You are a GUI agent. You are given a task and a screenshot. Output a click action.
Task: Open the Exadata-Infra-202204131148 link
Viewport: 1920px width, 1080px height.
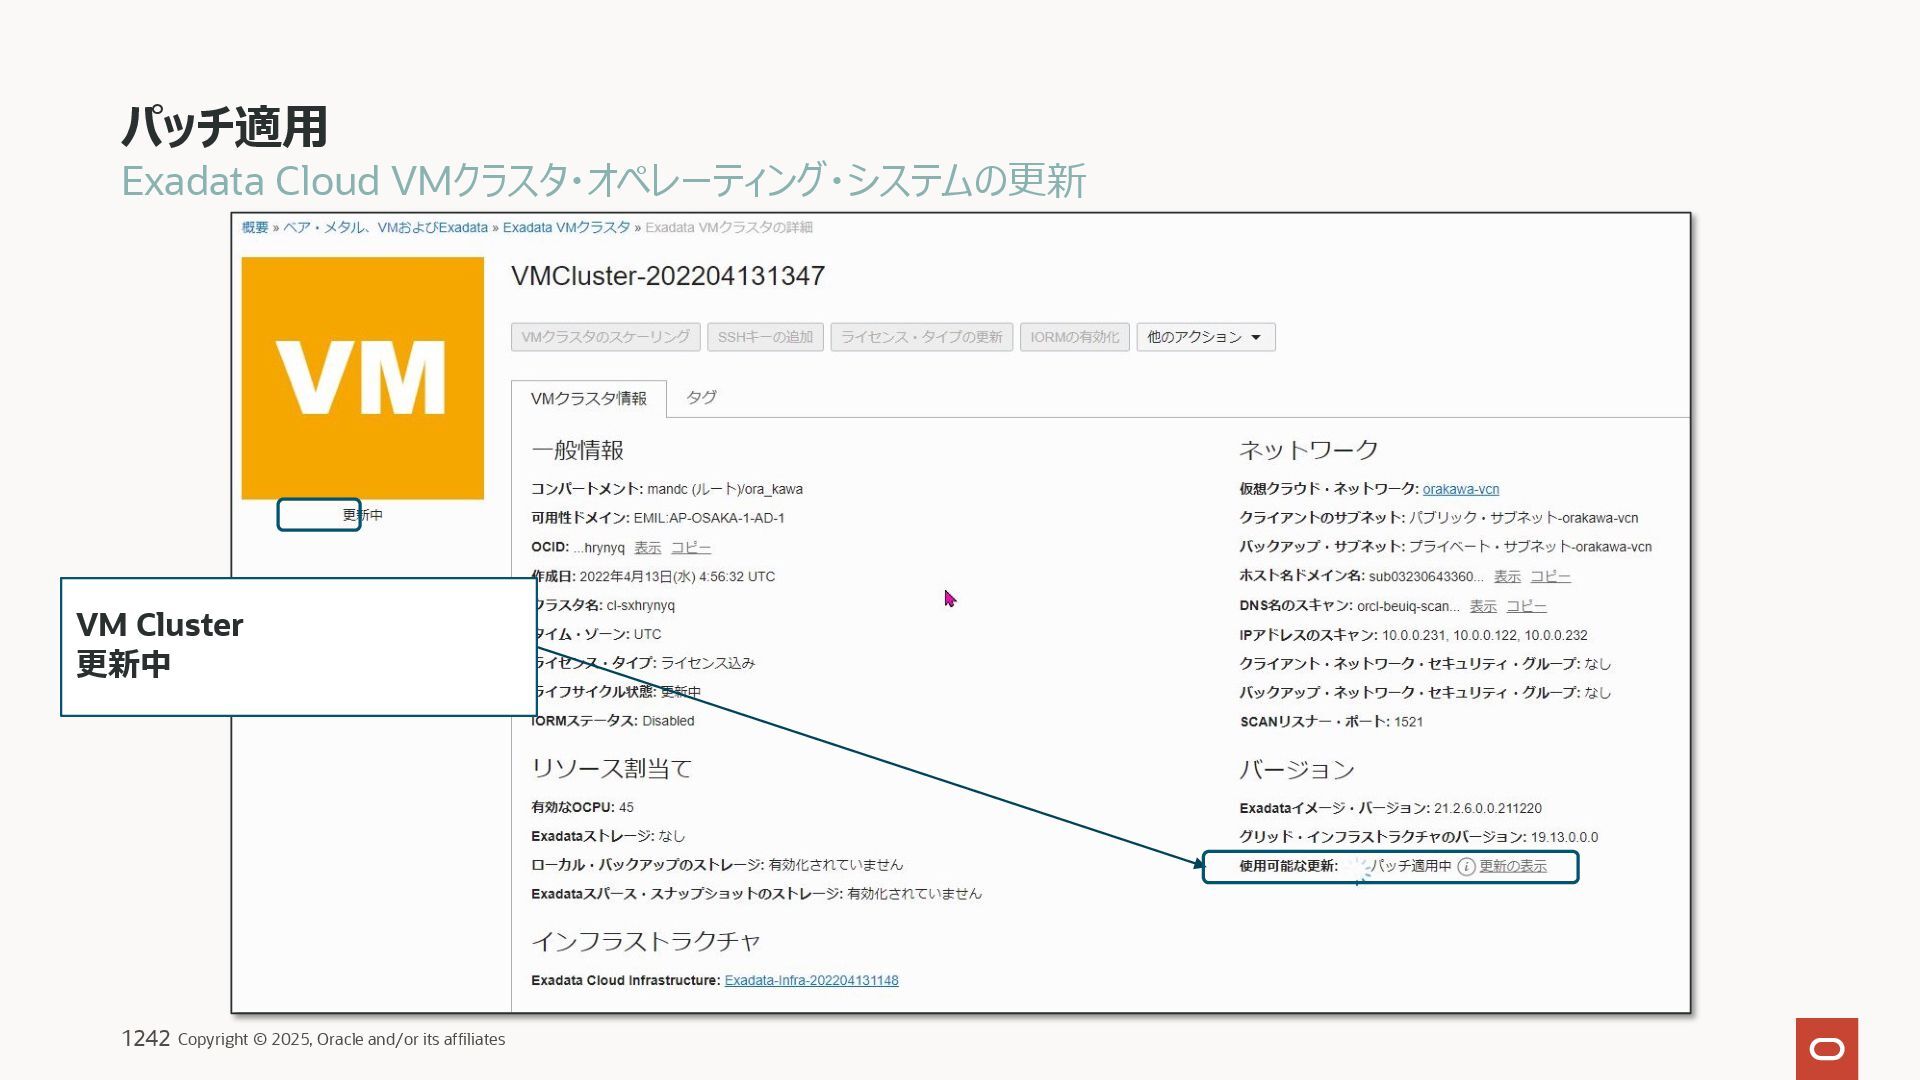[x=811, y=980]
